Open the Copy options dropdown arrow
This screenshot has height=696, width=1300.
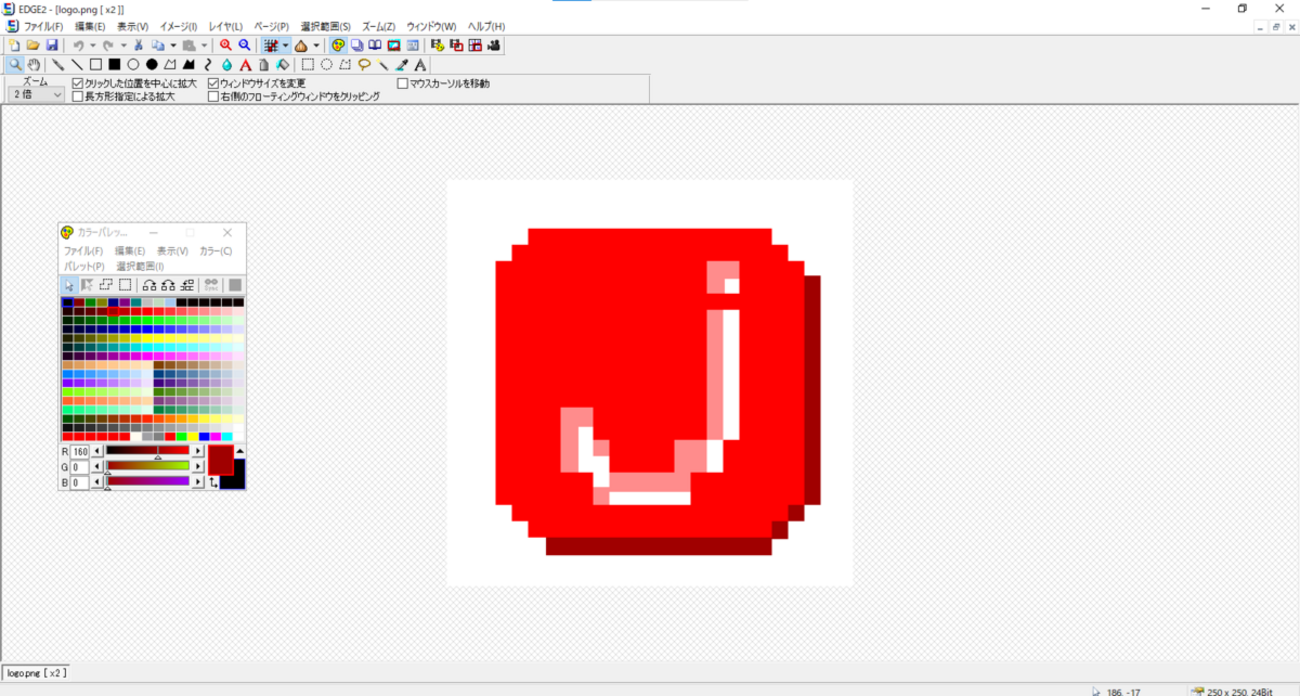(173, 45)
